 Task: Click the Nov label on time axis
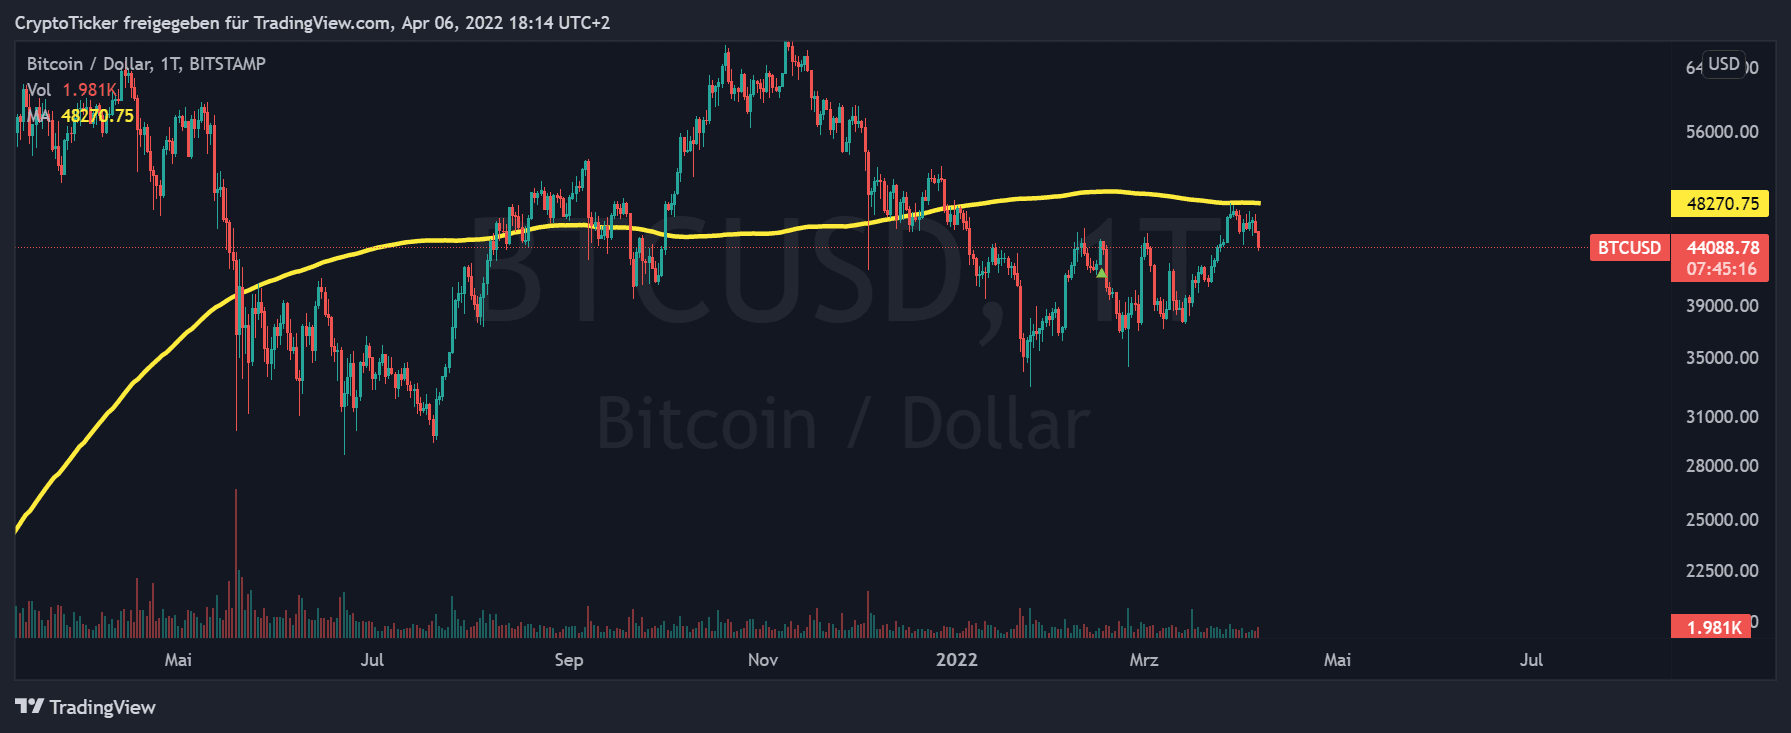762,660
